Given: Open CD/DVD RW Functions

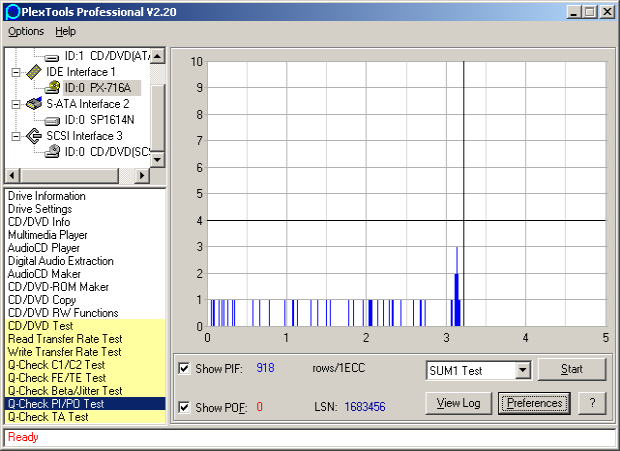Looking at the screenshot, I should [63, 313].
